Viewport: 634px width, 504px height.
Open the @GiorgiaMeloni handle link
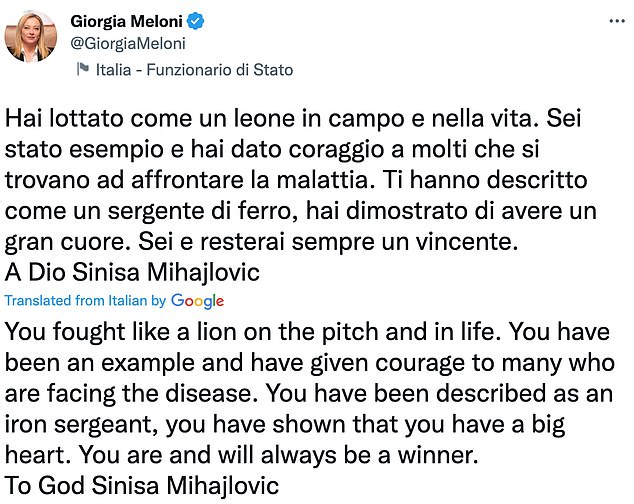128,44
